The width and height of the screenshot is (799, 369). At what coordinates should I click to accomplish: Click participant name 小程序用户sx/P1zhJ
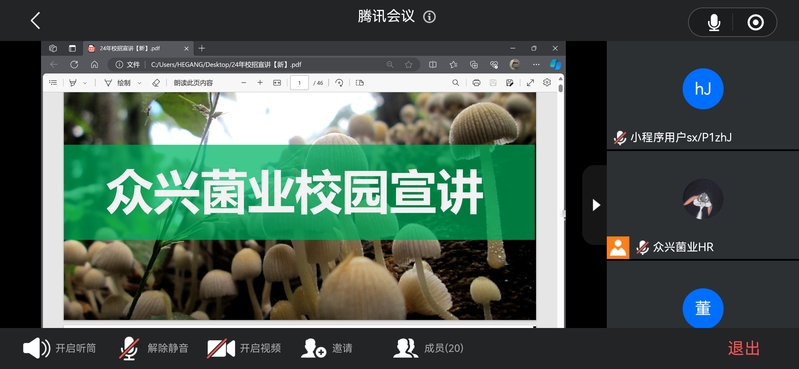[681, 137]
